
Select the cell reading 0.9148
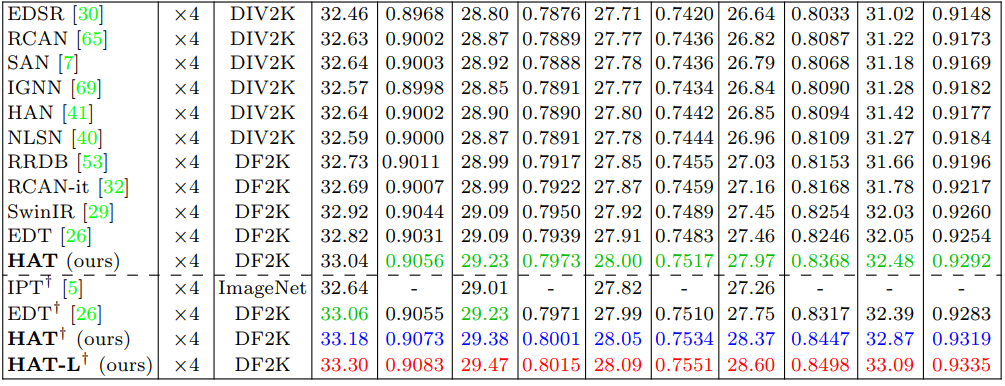tap(961, 15)
